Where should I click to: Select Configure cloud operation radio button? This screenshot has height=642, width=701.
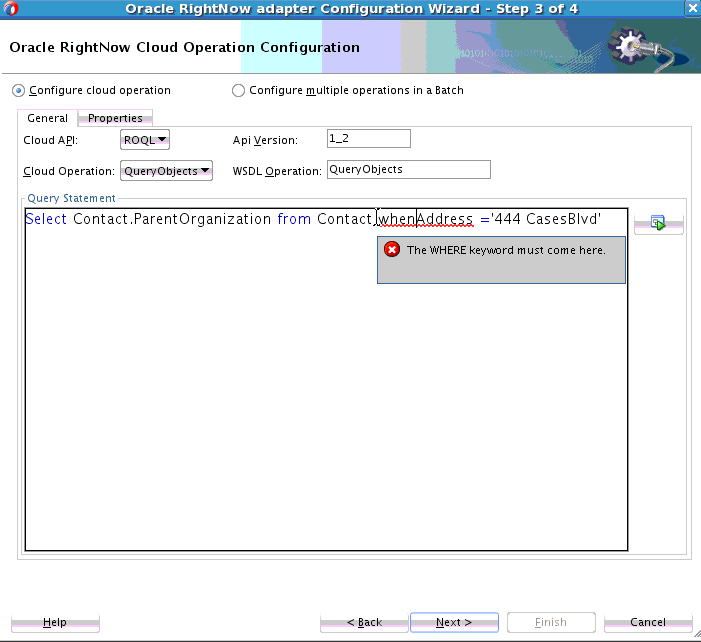[18, 91]
